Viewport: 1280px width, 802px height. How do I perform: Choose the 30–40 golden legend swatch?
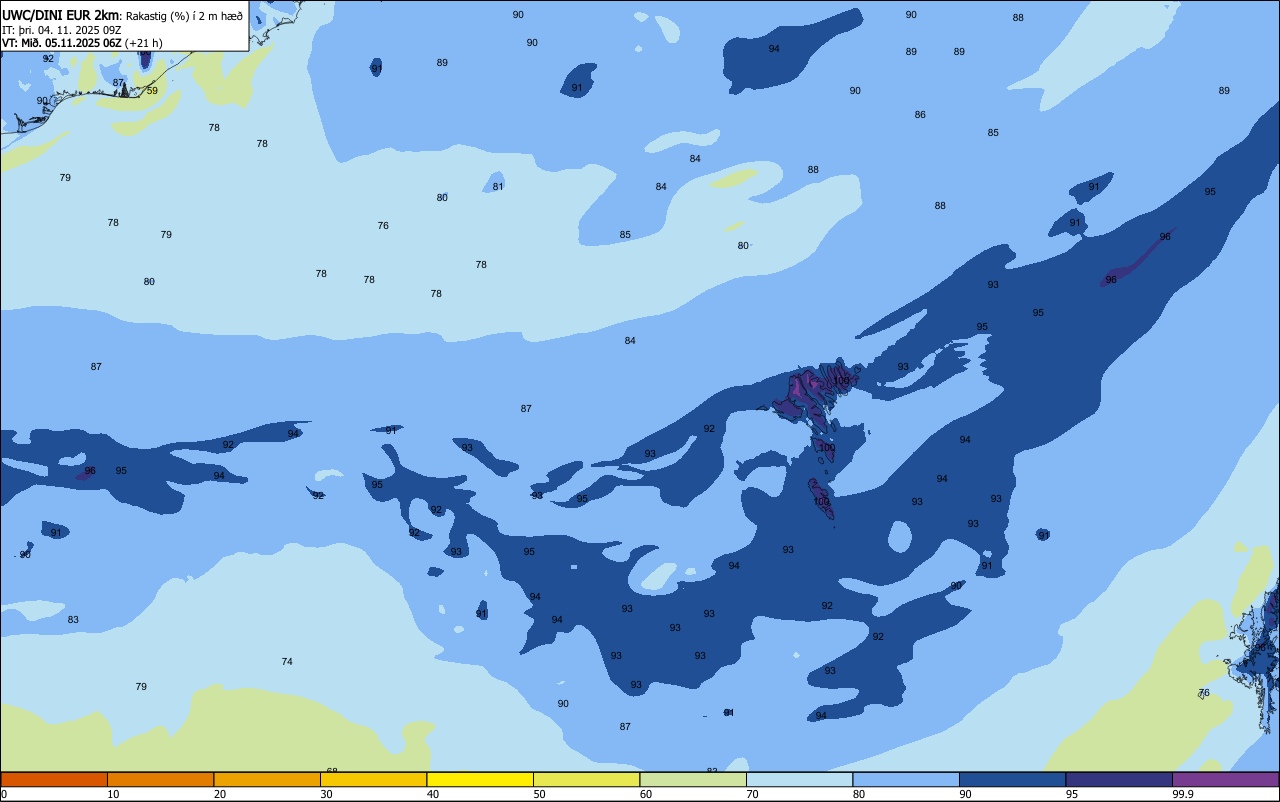coord(373,779)
